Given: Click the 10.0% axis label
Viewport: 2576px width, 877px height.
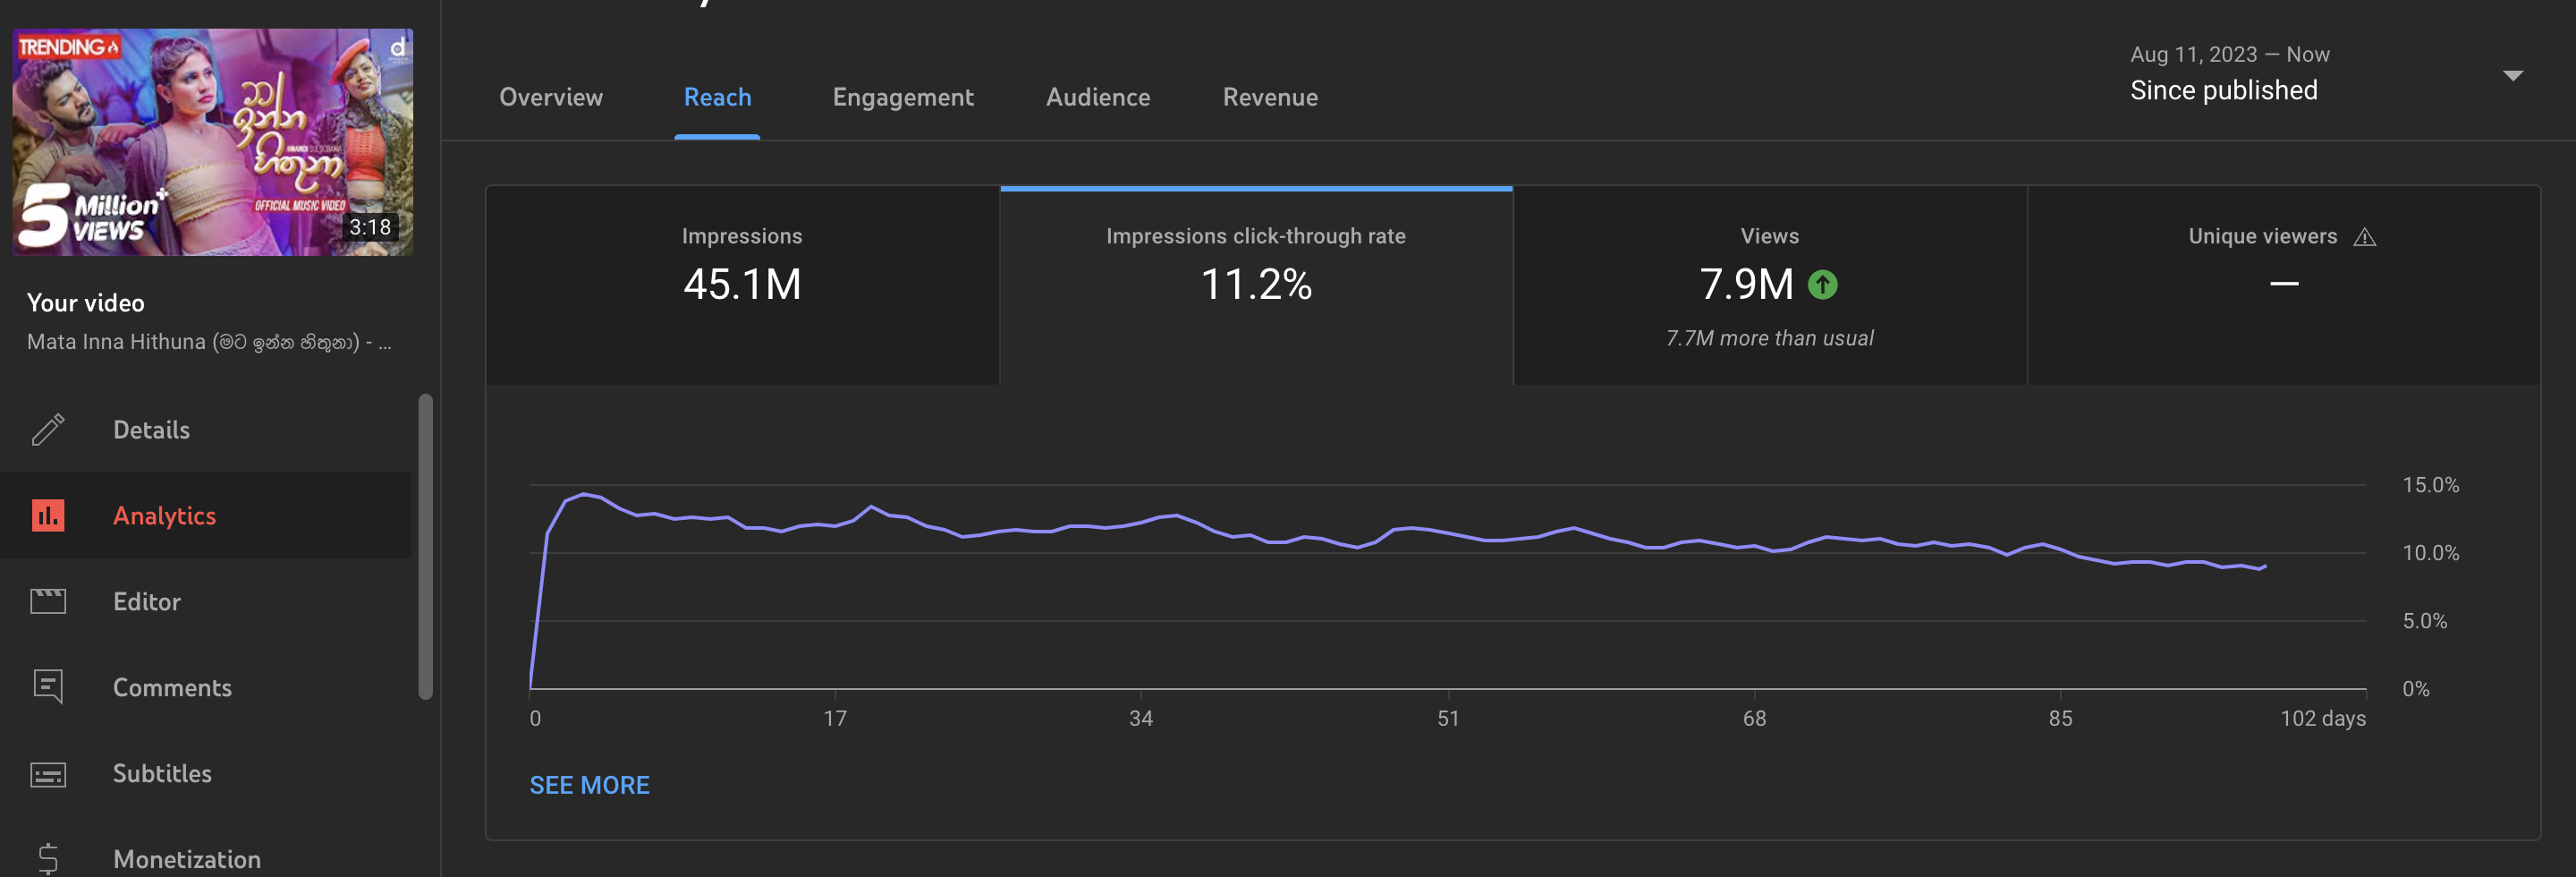Looking at the screenshot, I should 2430,553.
